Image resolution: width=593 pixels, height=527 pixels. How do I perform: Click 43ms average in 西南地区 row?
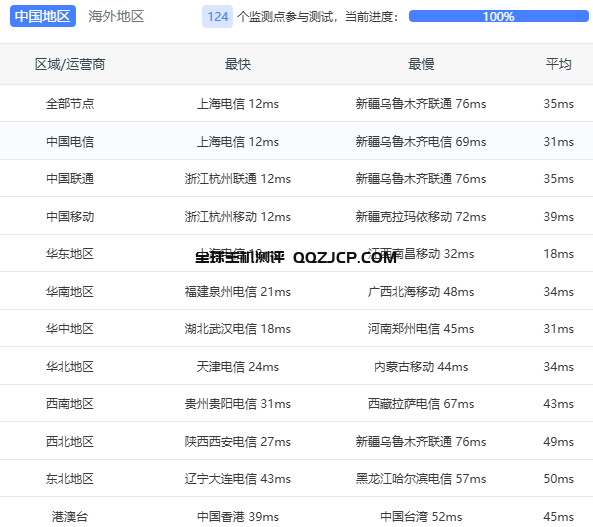[x=559, y=404]
